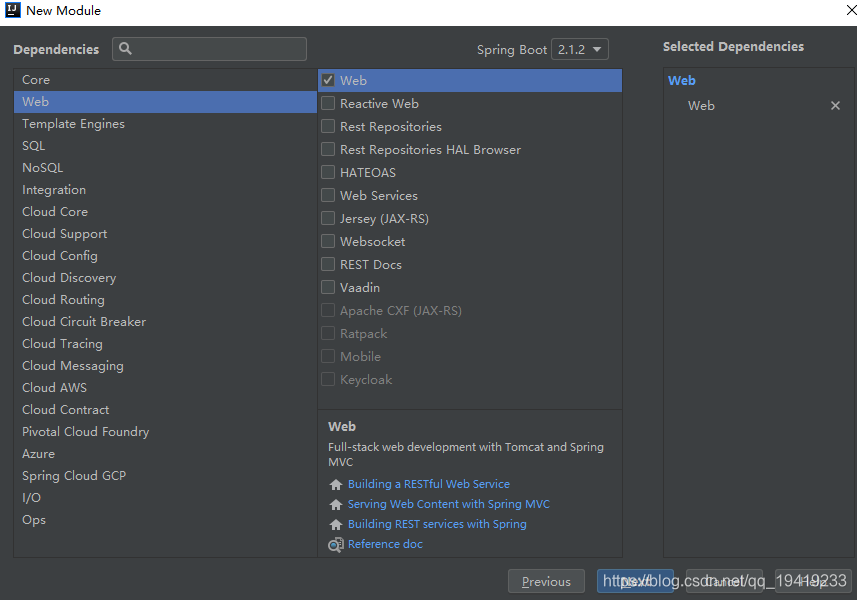Select the Web category in list
Image resolution: width=857 pixels, height=600 pixels.
point(165,102)
